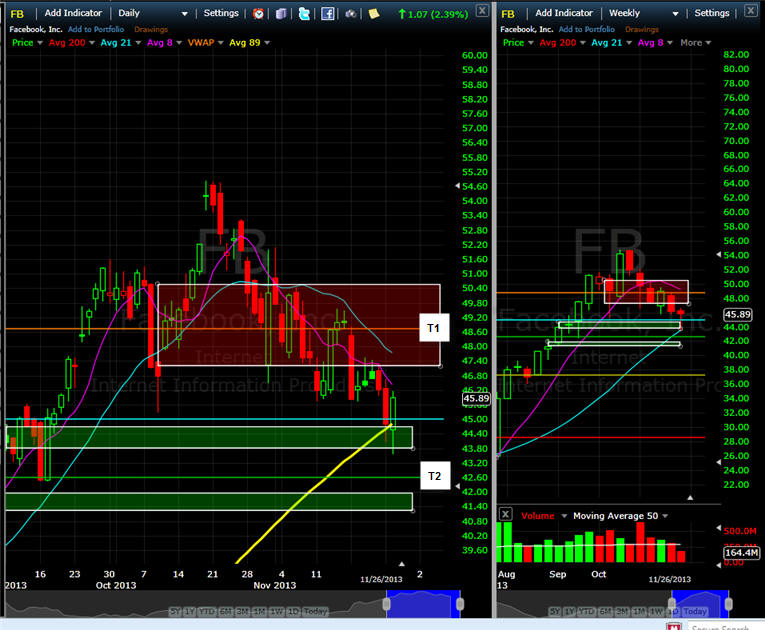Click 164.4M volume value tag
Screen dimensions: 765x630
pos(741,553)
